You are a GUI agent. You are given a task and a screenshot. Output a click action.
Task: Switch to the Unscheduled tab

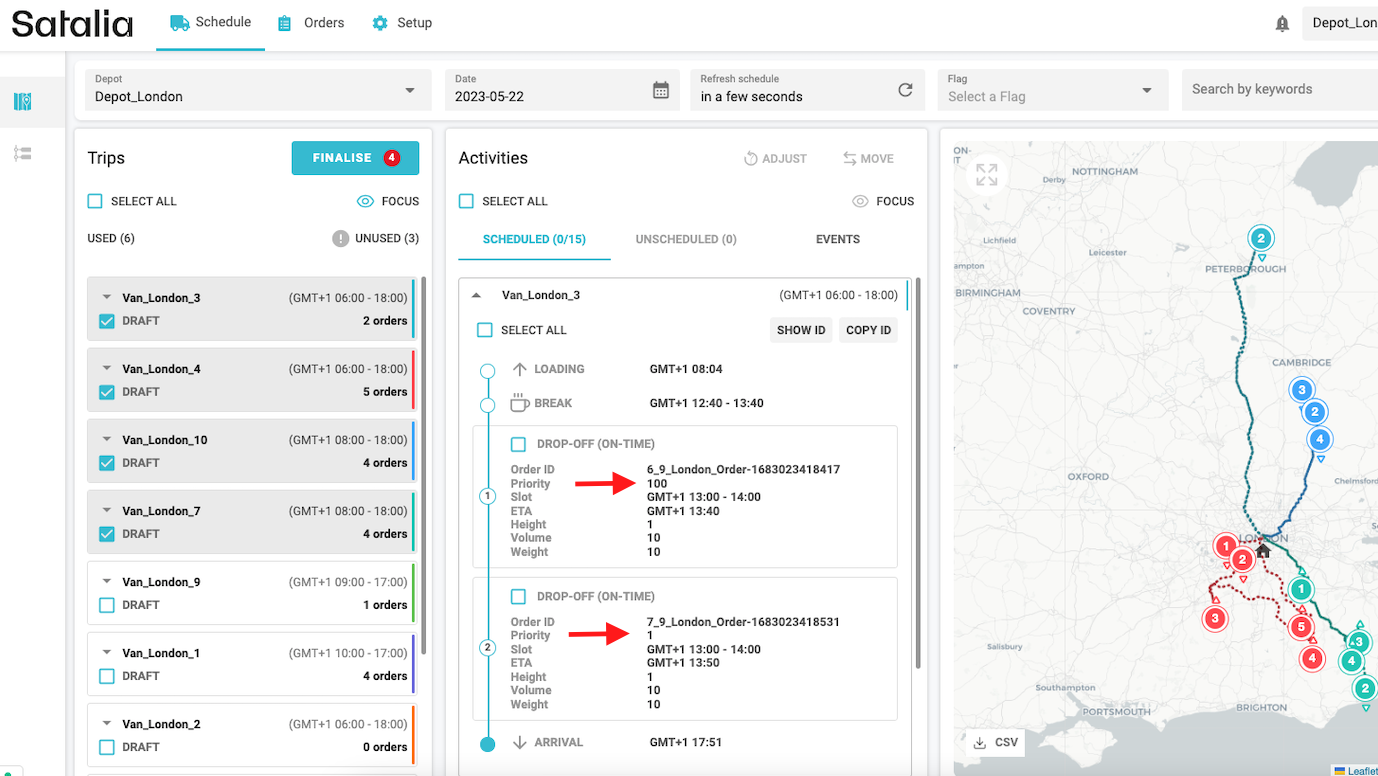coord(685,239)
